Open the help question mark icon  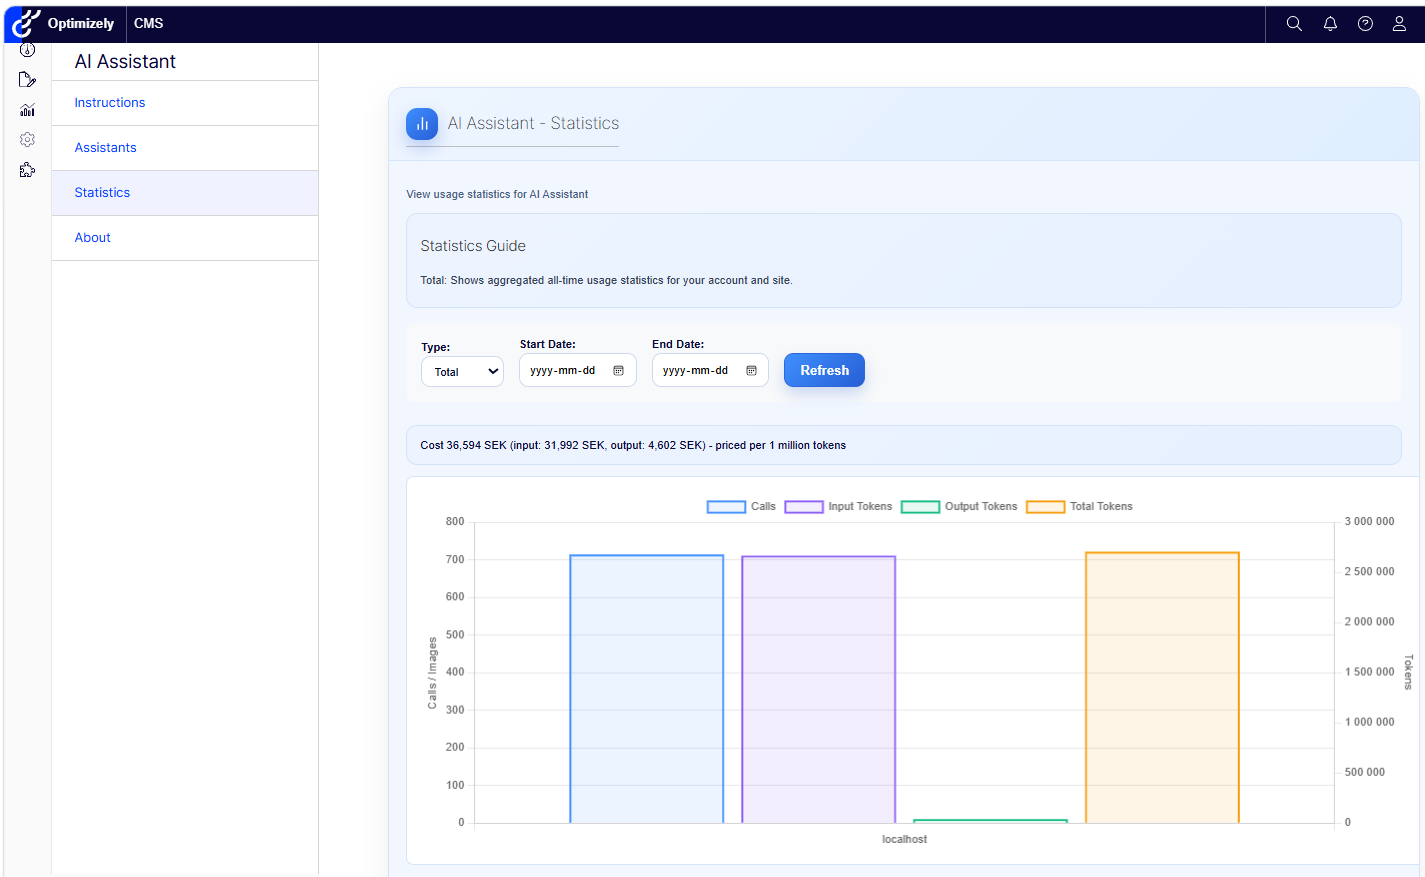click(x=1365, y=24)
